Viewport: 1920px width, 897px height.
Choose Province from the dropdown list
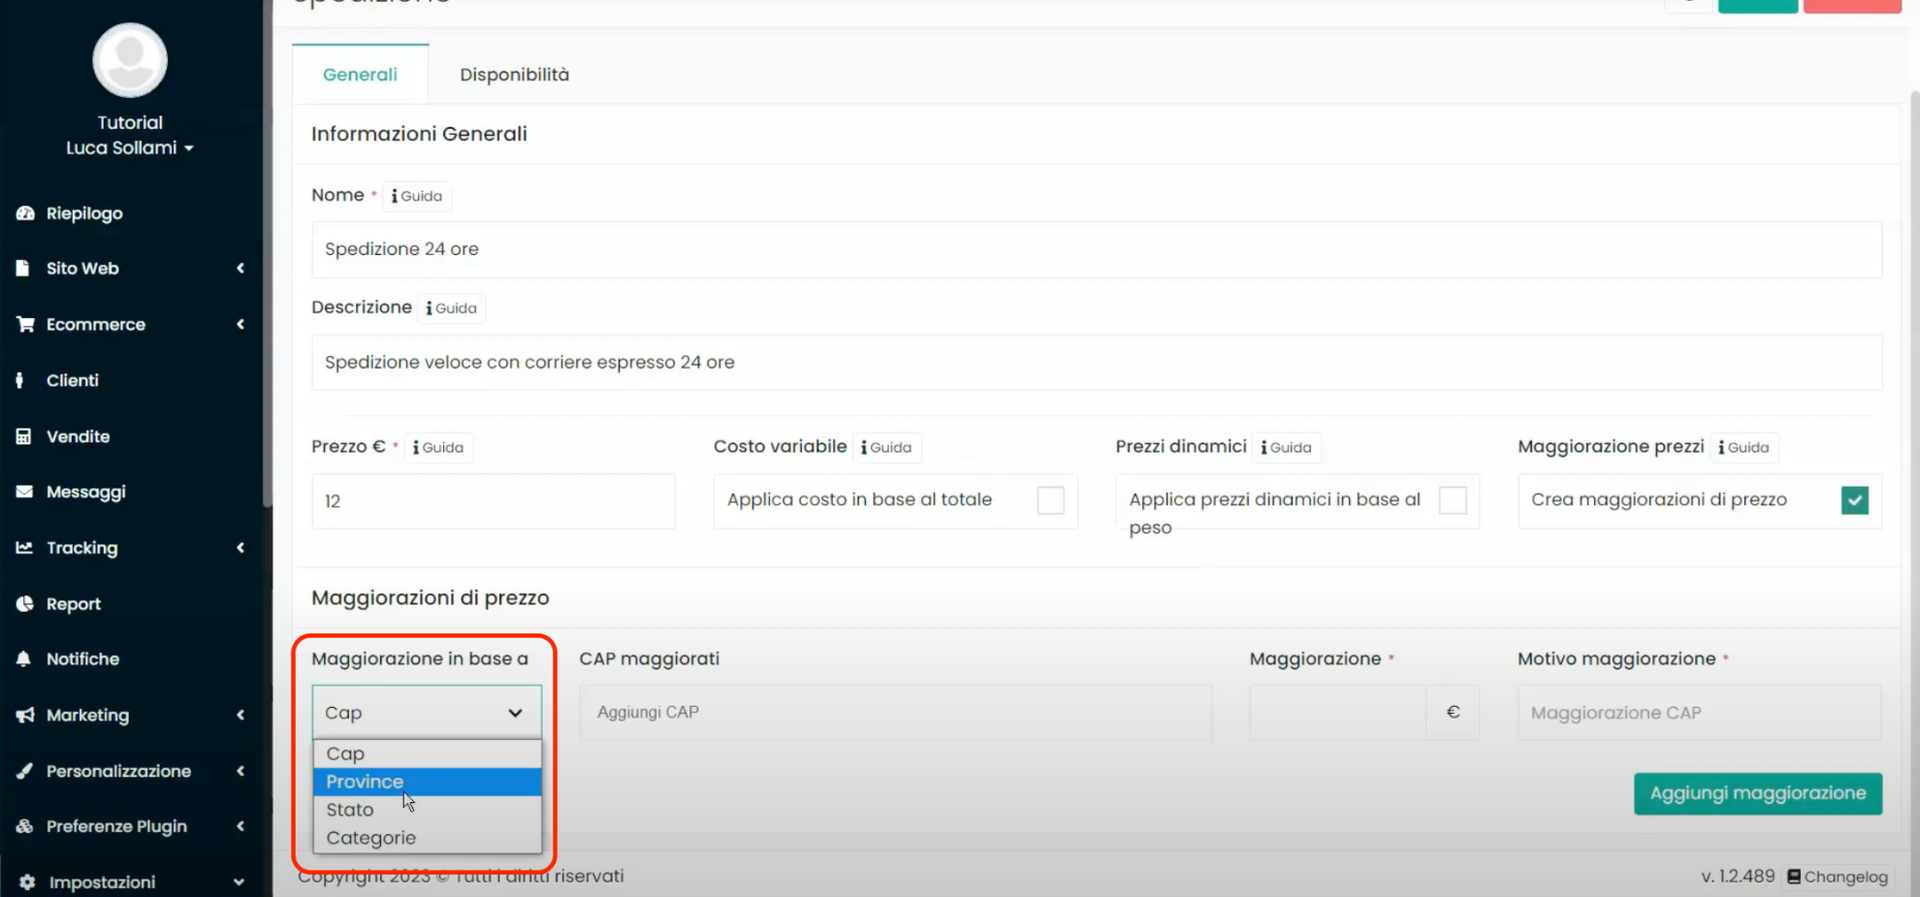365,782
